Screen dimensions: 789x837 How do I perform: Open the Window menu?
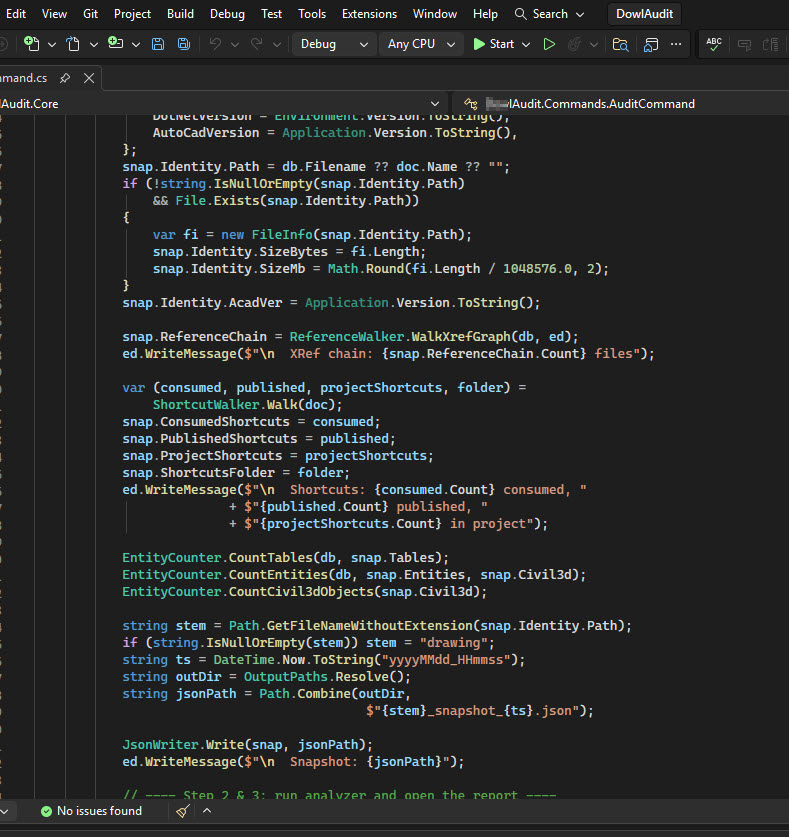pos(435,14)
